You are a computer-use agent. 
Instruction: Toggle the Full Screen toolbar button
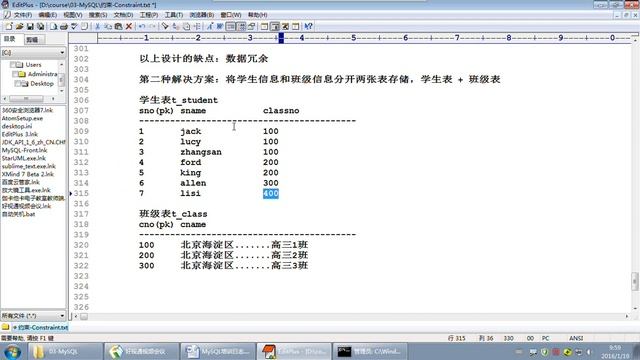click(x=285, y=27)
